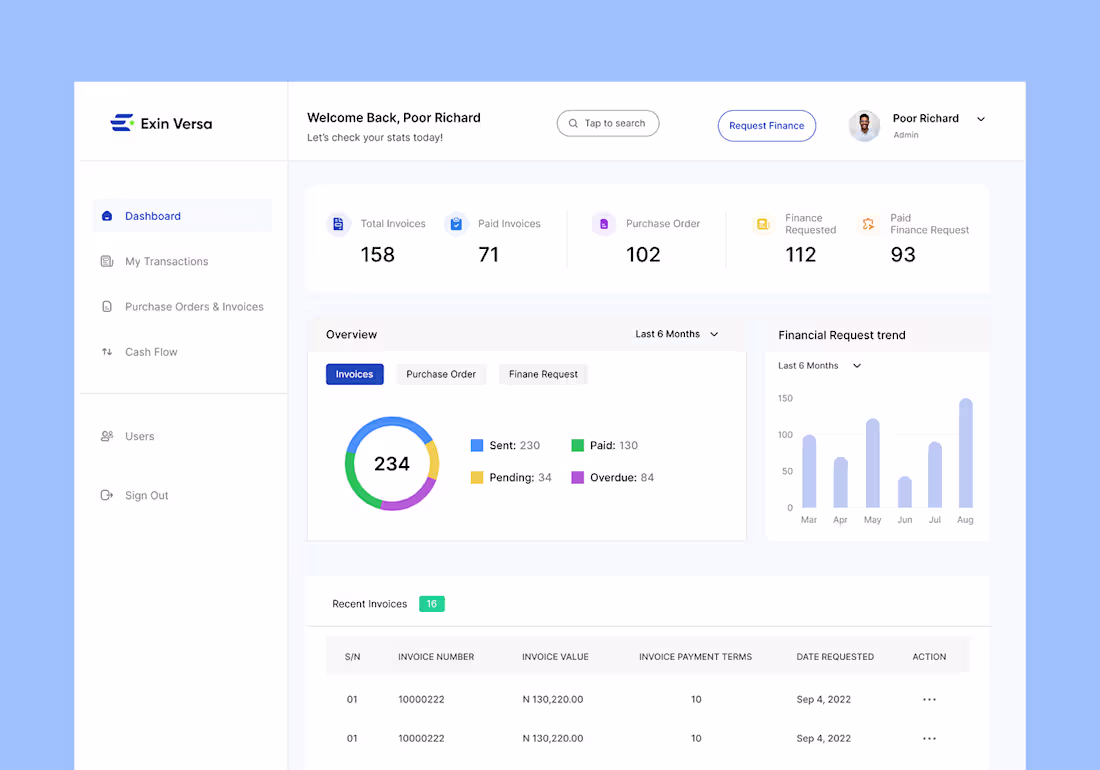Click the green 16 invoices badge
The height and width of the screenshot is (770, 1100).
(431, 604)
